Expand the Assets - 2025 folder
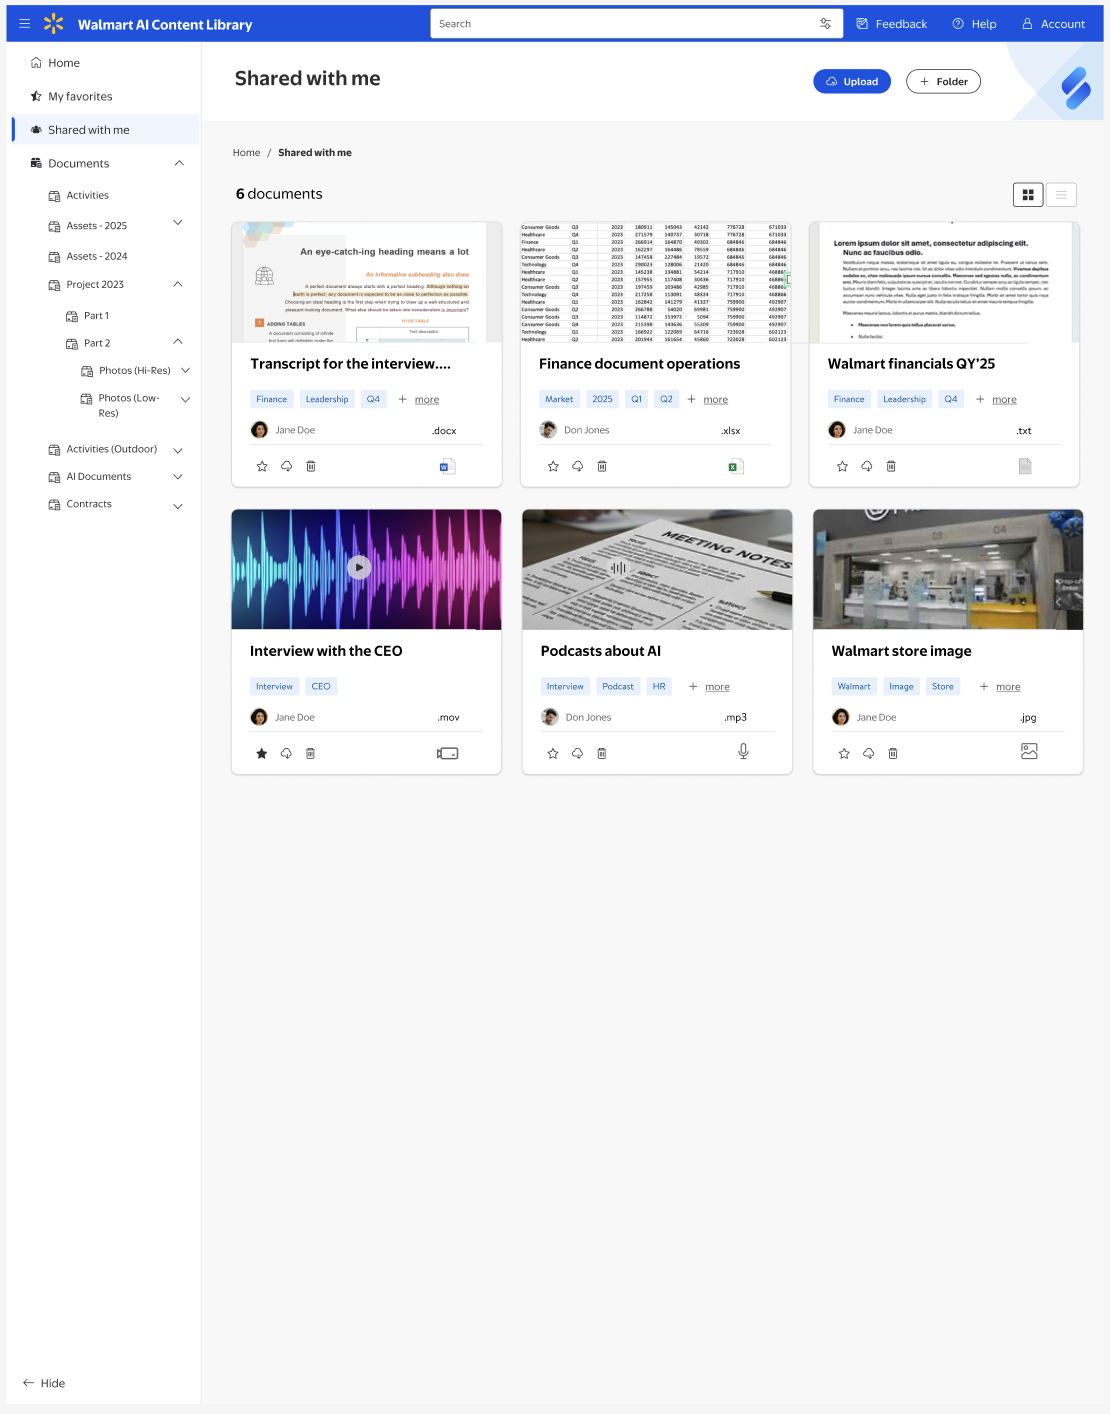The height and width of the screenshot is (1414, 1110). [x=178, y=223]
